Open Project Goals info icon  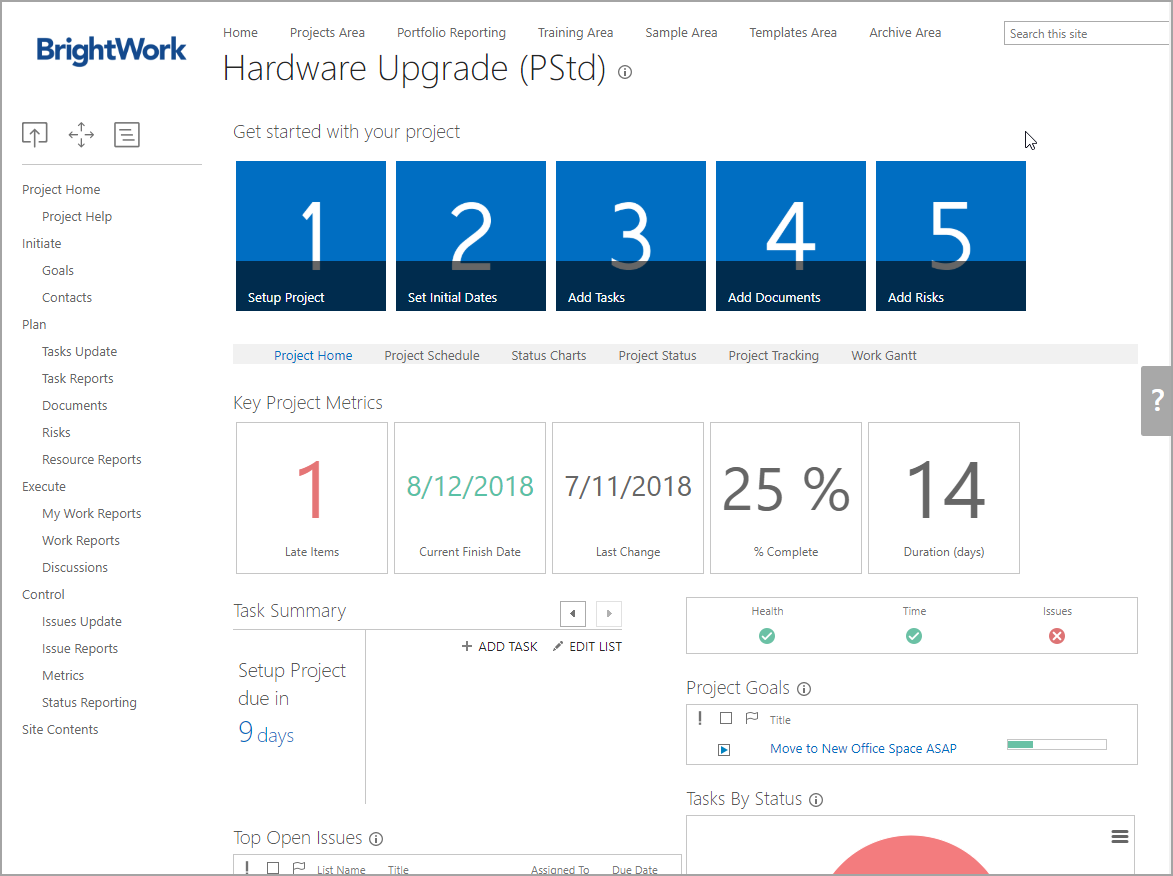pos(804,689)
